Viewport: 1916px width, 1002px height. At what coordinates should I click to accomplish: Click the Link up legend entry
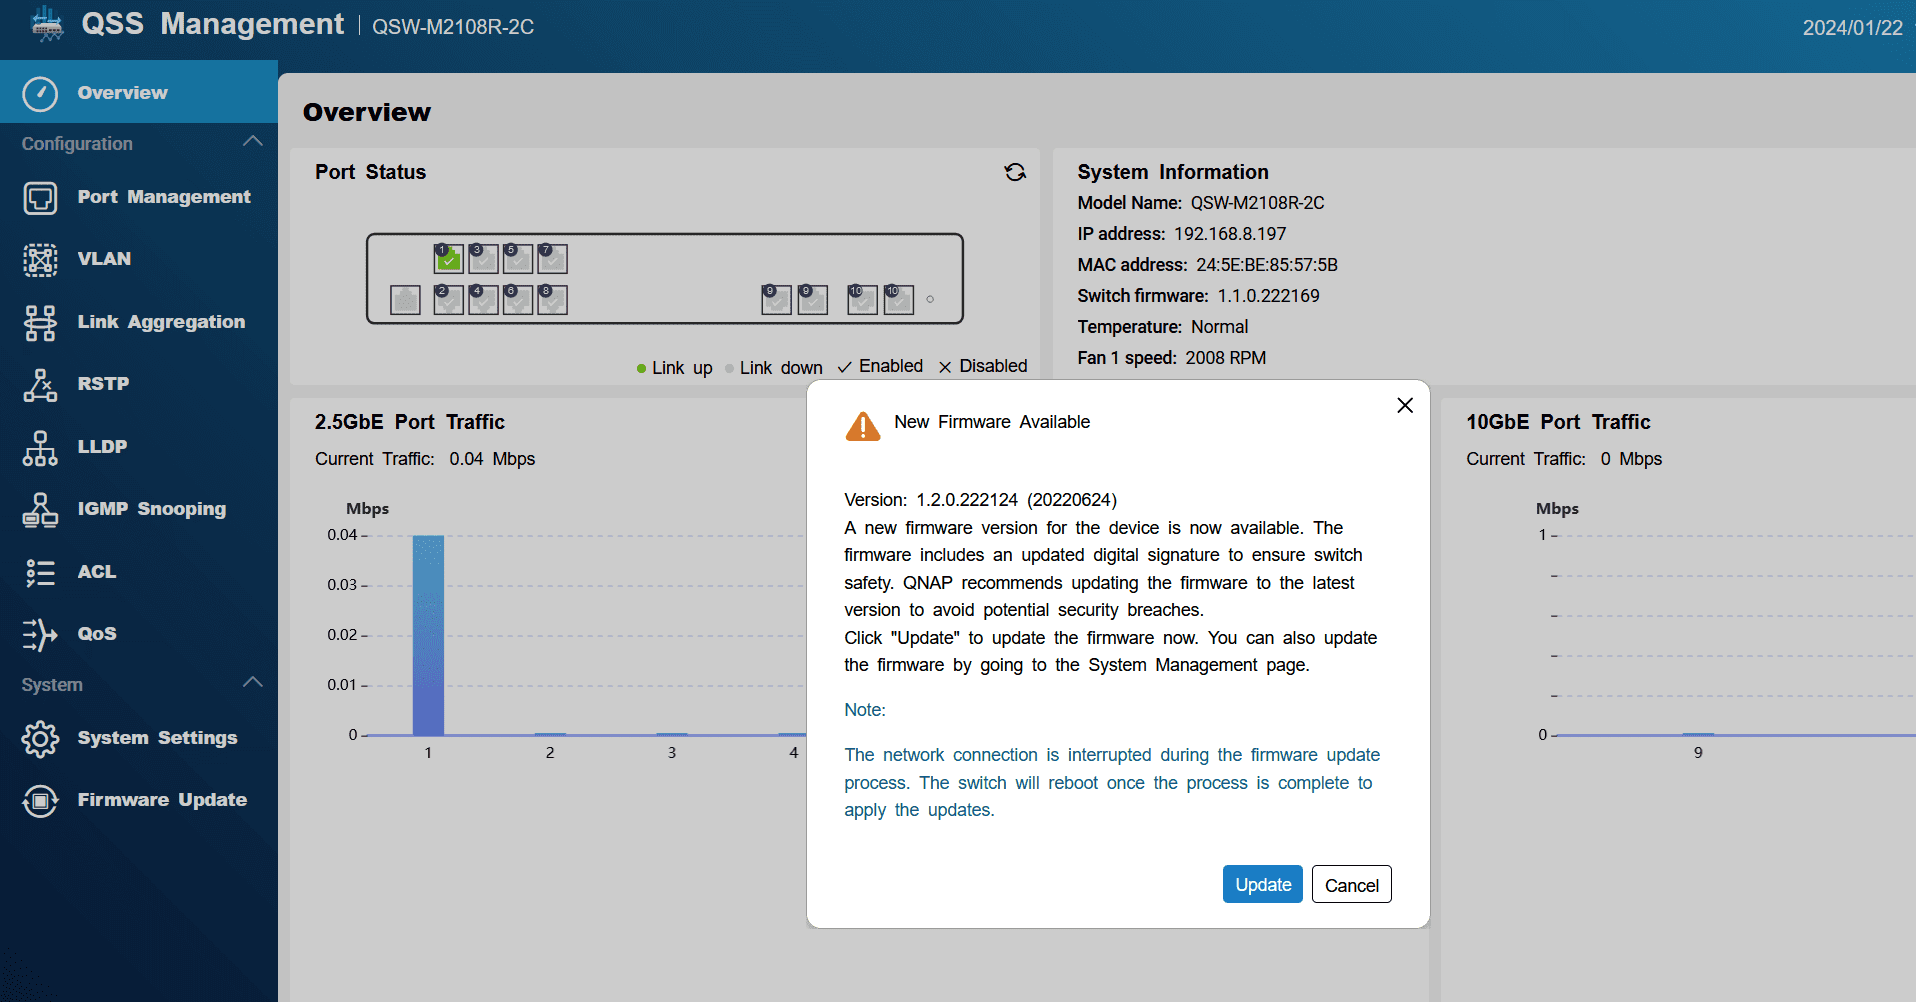pyautogui.click(x=675, y=368)
